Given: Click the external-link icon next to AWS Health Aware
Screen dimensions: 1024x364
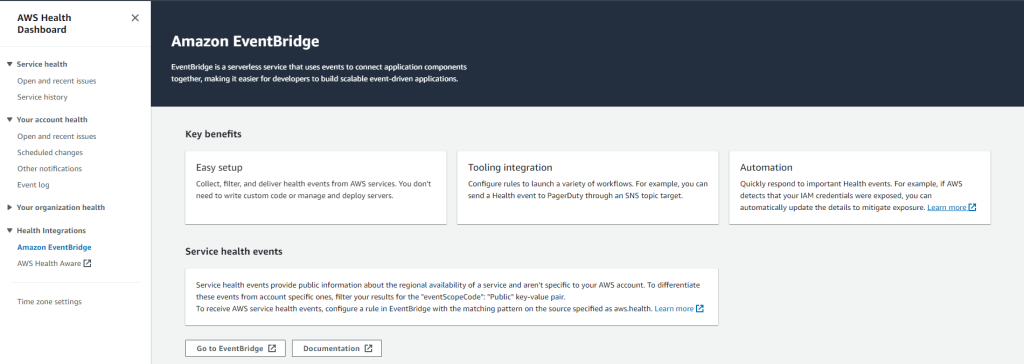Looking at the screenshot, I should click(x=88, y=263).
